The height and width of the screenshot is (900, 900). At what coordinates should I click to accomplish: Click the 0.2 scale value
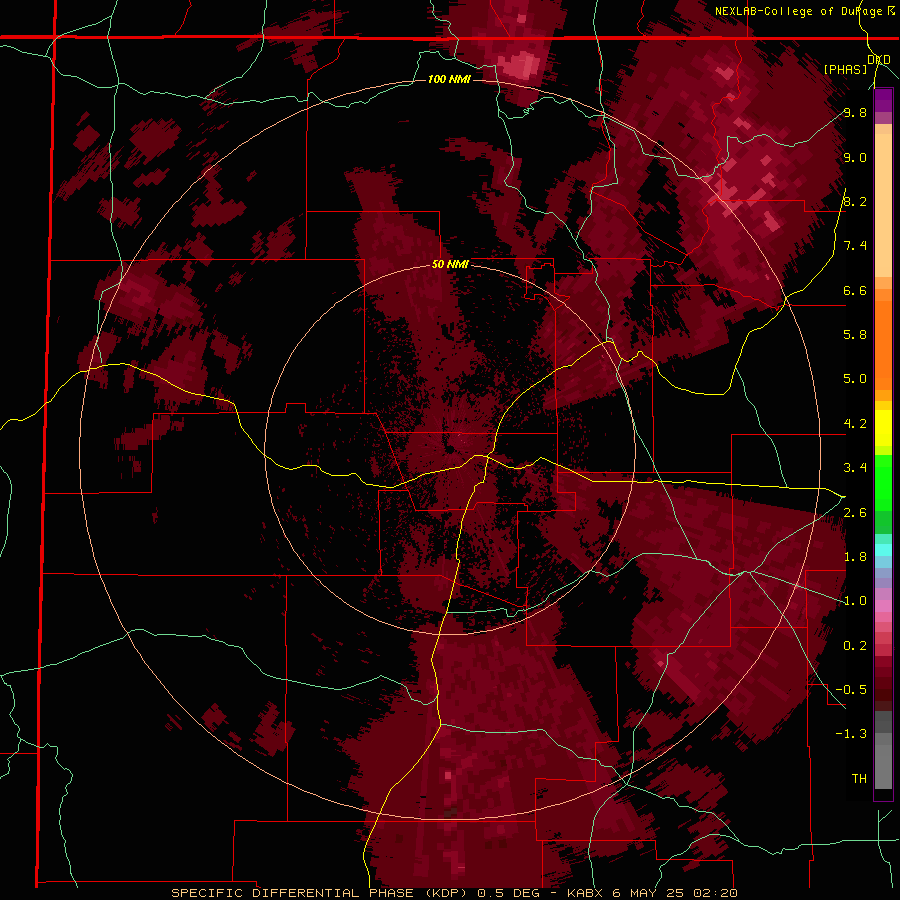tap(855, 645)
